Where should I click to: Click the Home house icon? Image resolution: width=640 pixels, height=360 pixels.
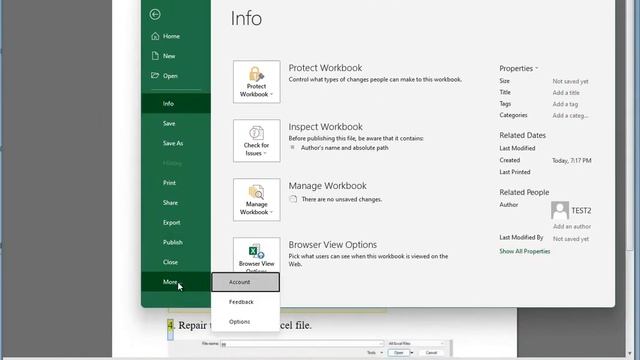point(155,36)
